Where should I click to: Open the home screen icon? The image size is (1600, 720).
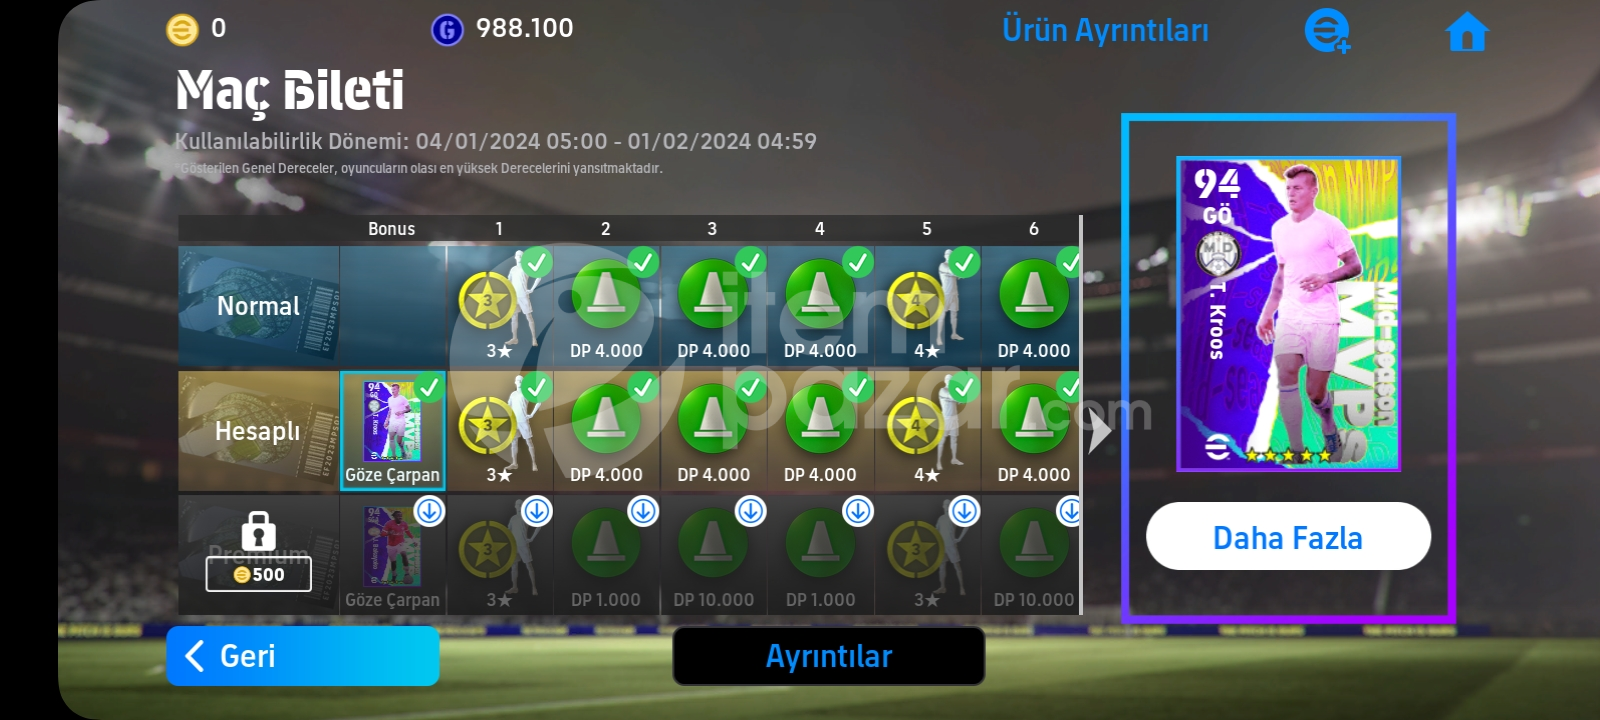click(1467, 32)
